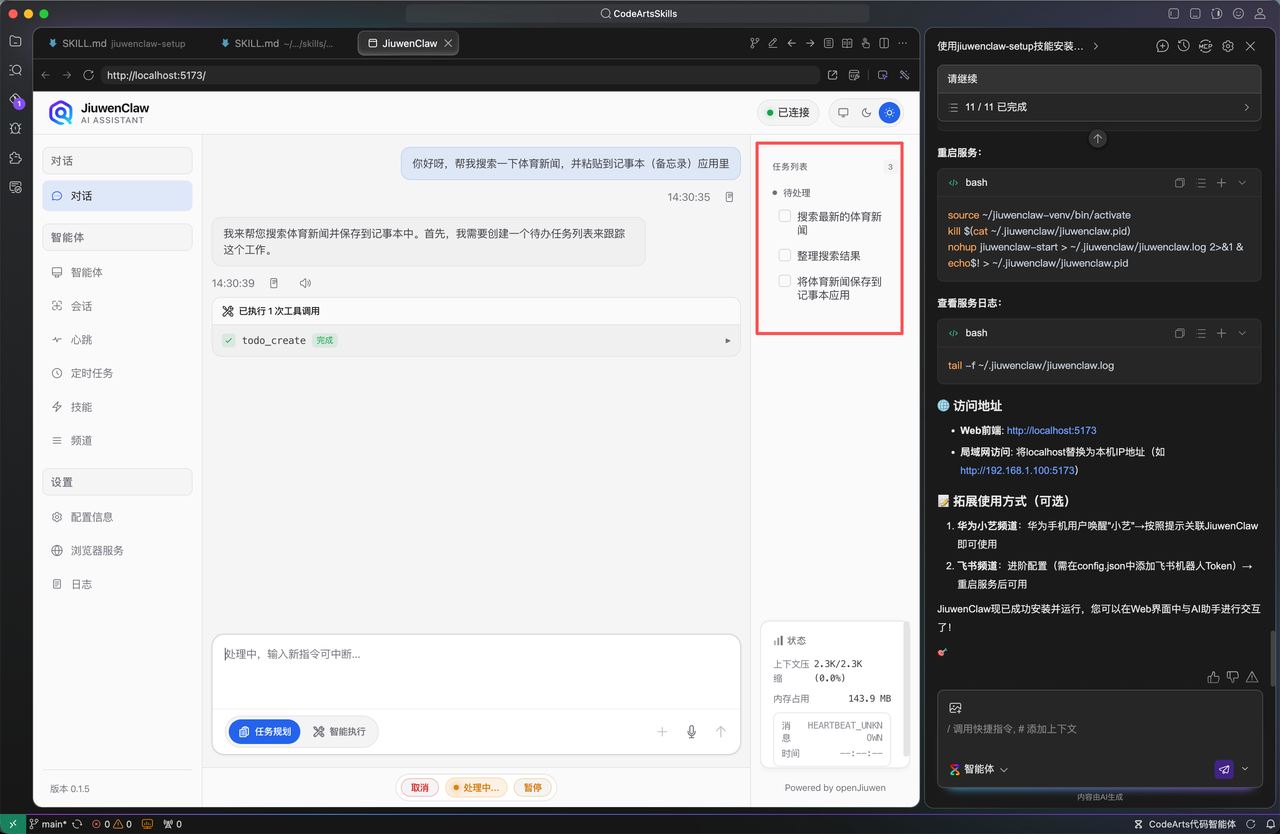1280x834 pixels.
Task: Switch to SKILL.md jiuwenclaw-setup tab
Action: 117,44
